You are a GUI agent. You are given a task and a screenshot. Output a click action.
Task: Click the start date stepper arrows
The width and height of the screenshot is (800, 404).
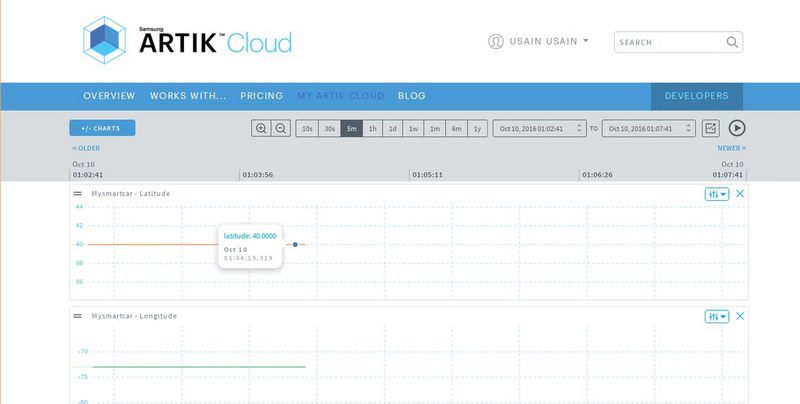pyautogui.click(x=579, y=129)
